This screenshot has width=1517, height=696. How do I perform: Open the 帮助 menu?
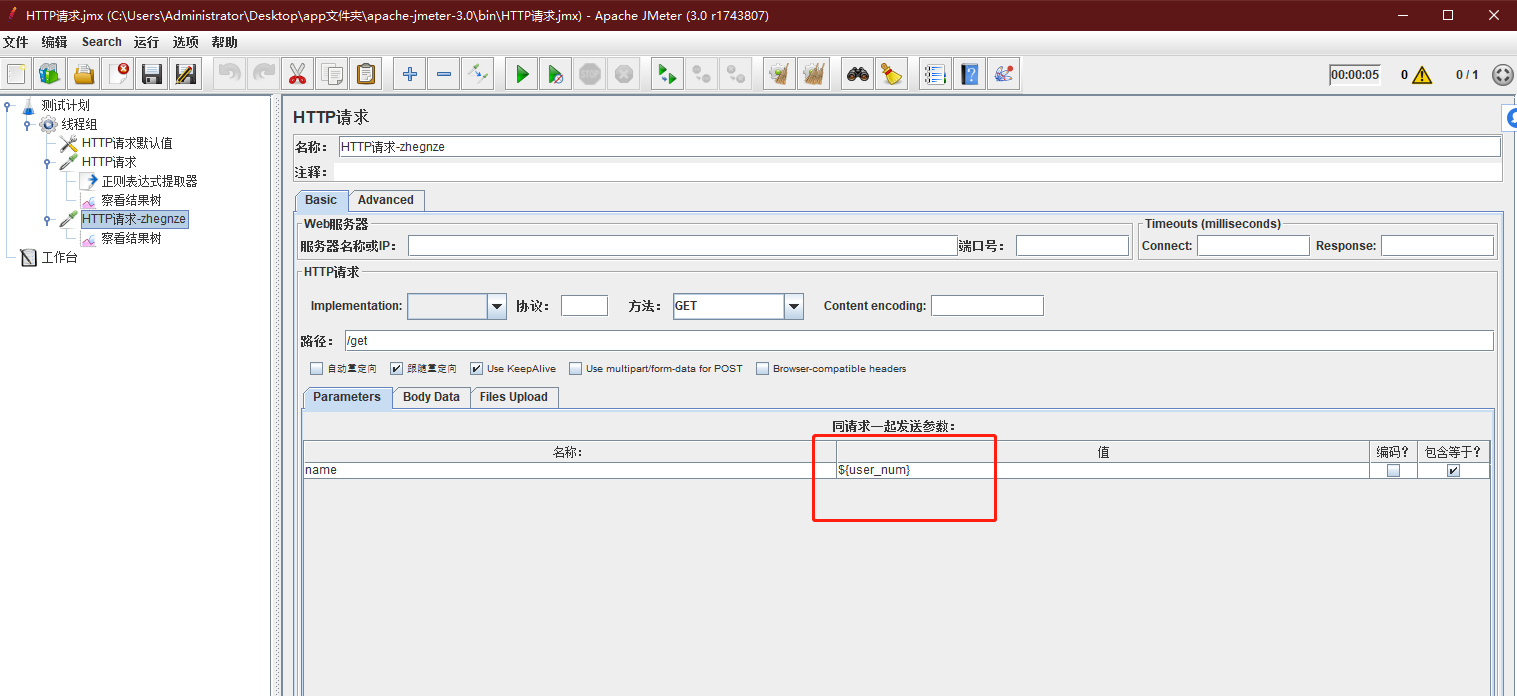225,42
